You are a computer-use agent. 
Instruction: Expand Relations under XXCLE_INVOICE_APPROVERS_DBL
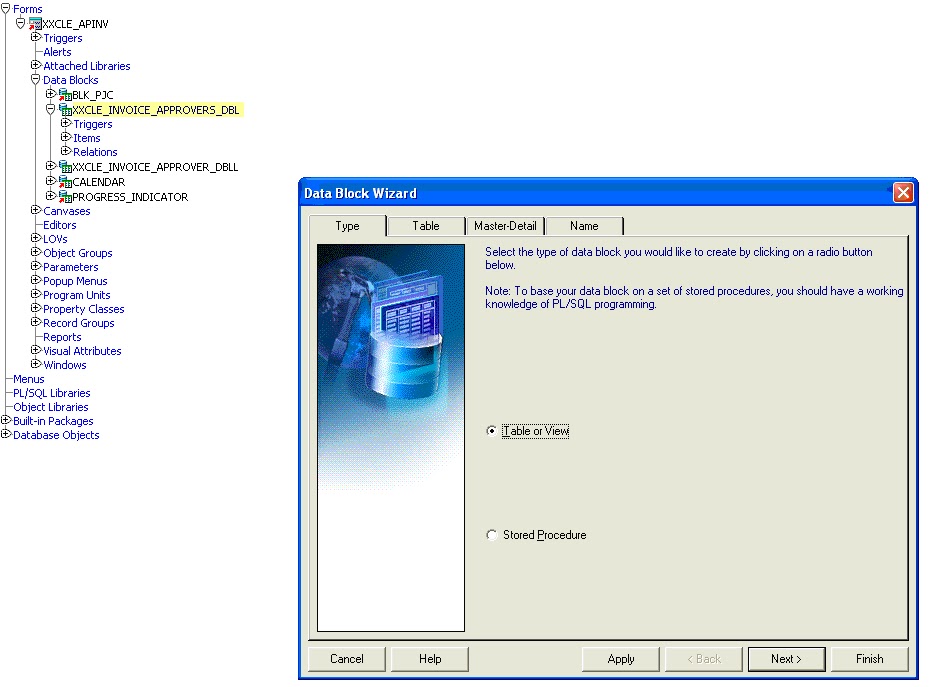pos(66,151)
